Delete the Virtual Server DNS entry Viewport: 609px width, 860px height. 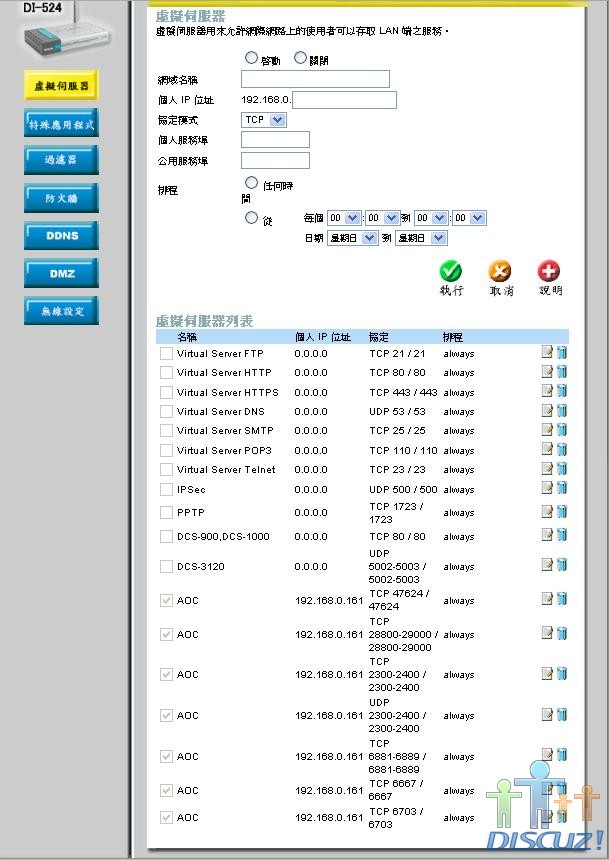point(562,410)
